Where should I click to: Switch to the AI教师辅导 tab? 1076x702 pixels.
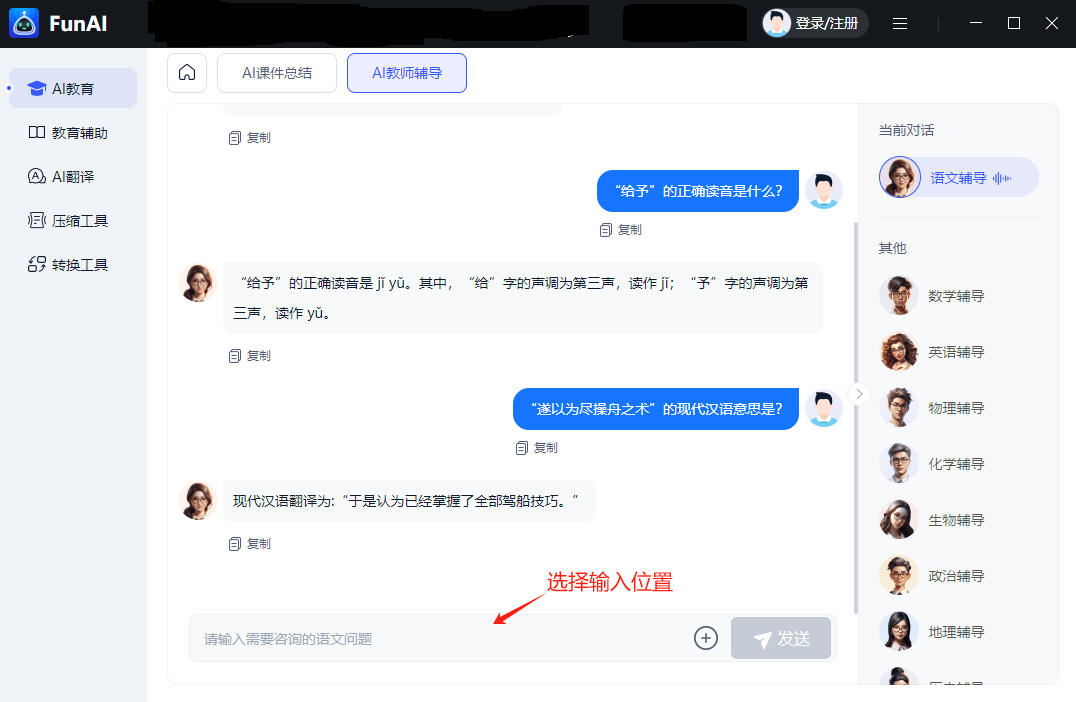(407, 73)
